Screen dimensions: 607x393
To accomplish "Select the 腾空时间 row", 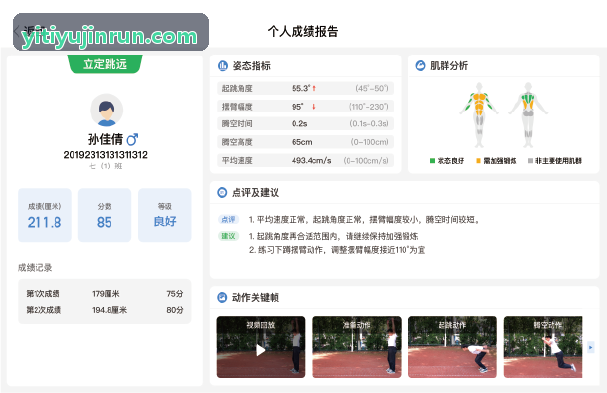I will click(x=305, y=124).
